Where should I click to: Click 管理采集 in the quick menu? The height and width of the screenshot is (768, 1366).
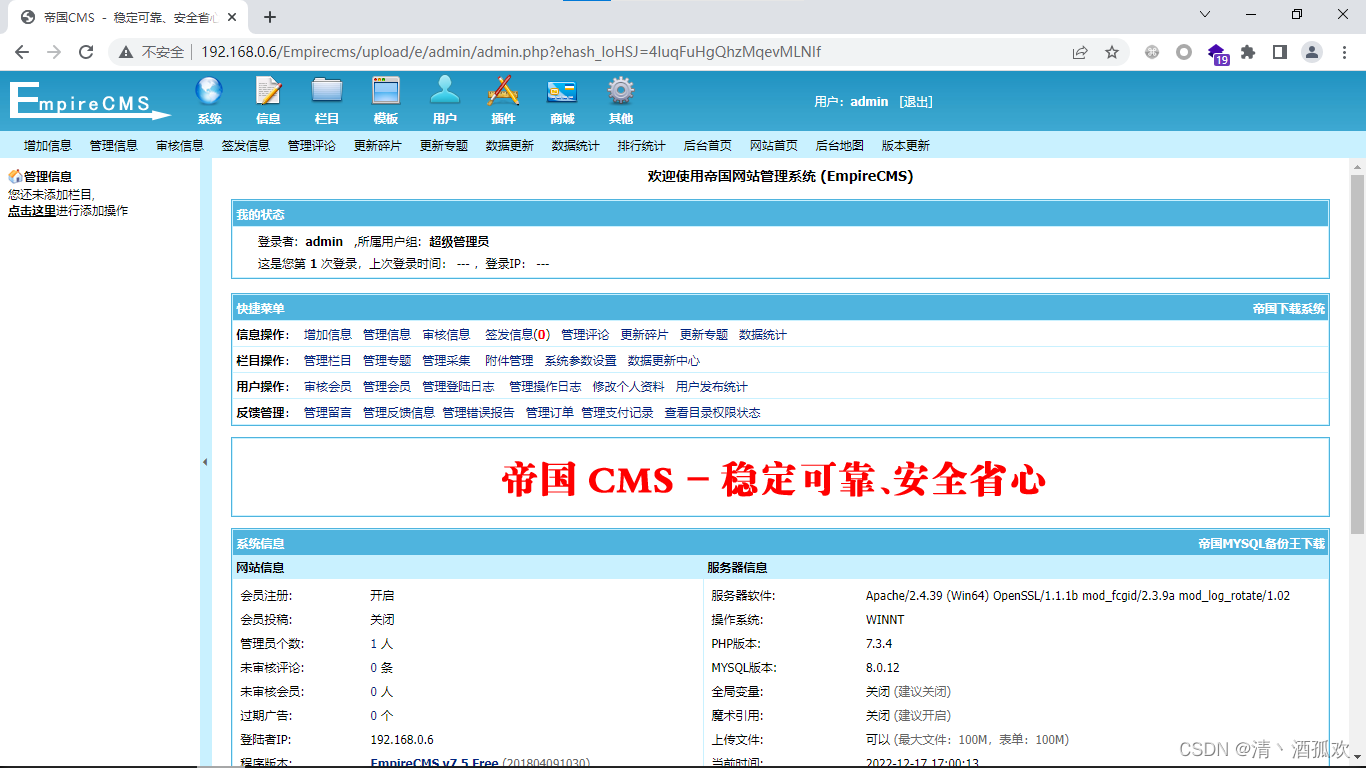tap(446, 361)
